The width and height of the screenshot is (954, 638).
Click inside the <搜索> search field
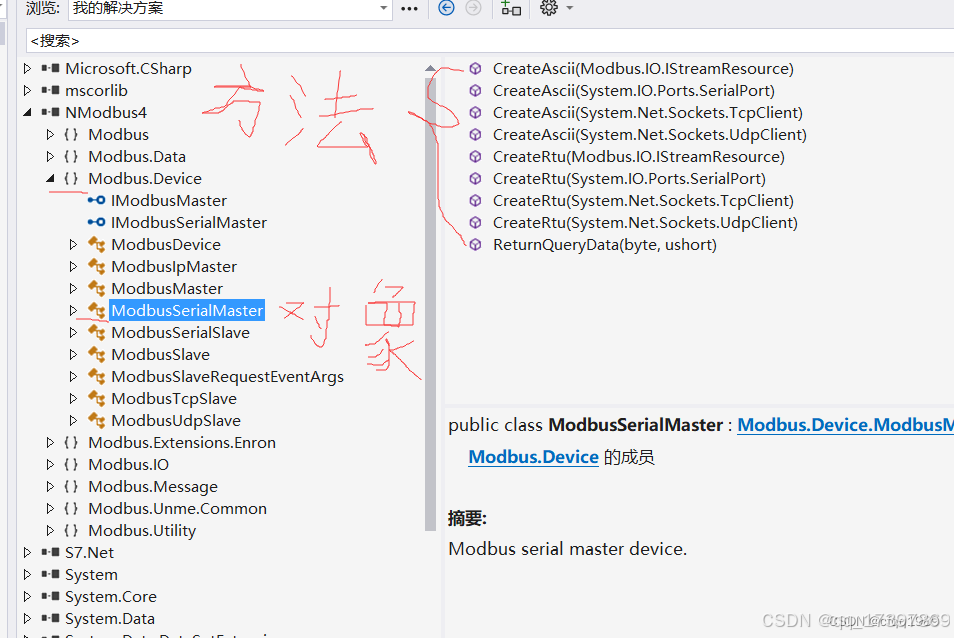click(200, 40)
